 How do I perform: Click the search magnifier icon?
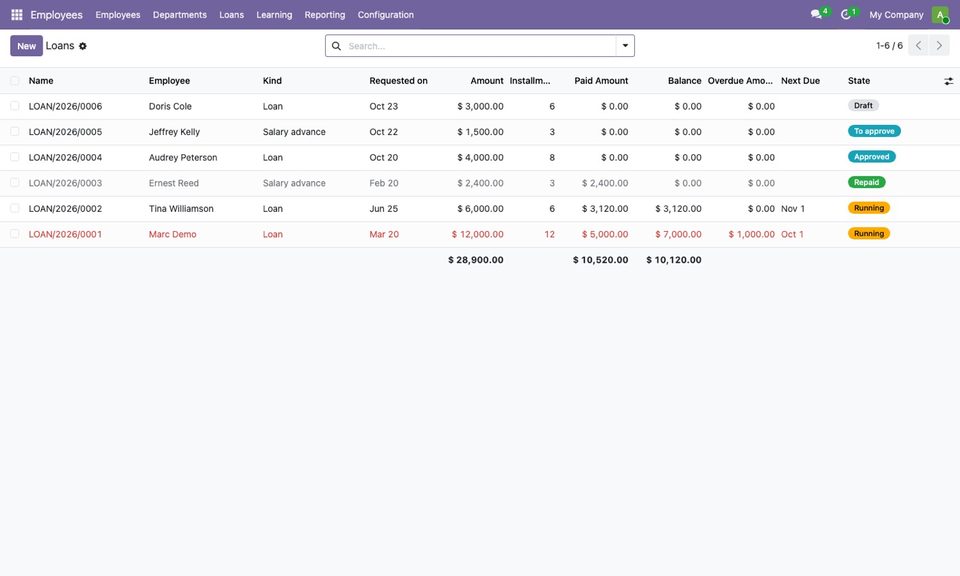click(336, 46)
